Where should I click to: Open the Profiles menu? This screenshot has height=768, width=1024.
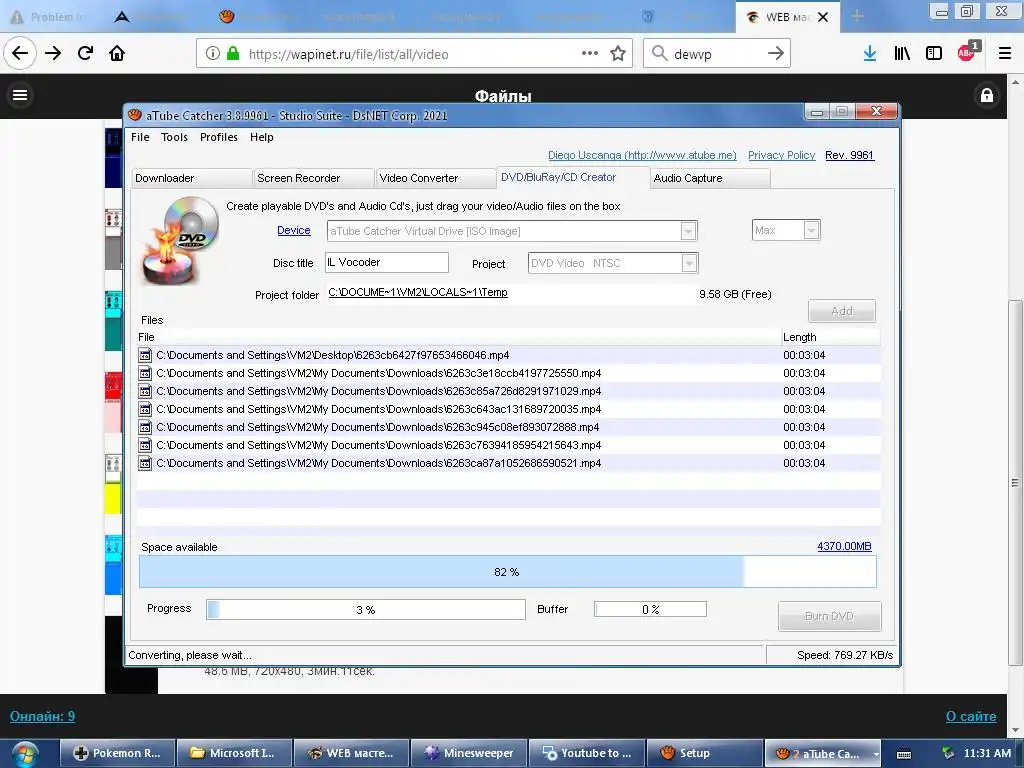tap(219, 137)
